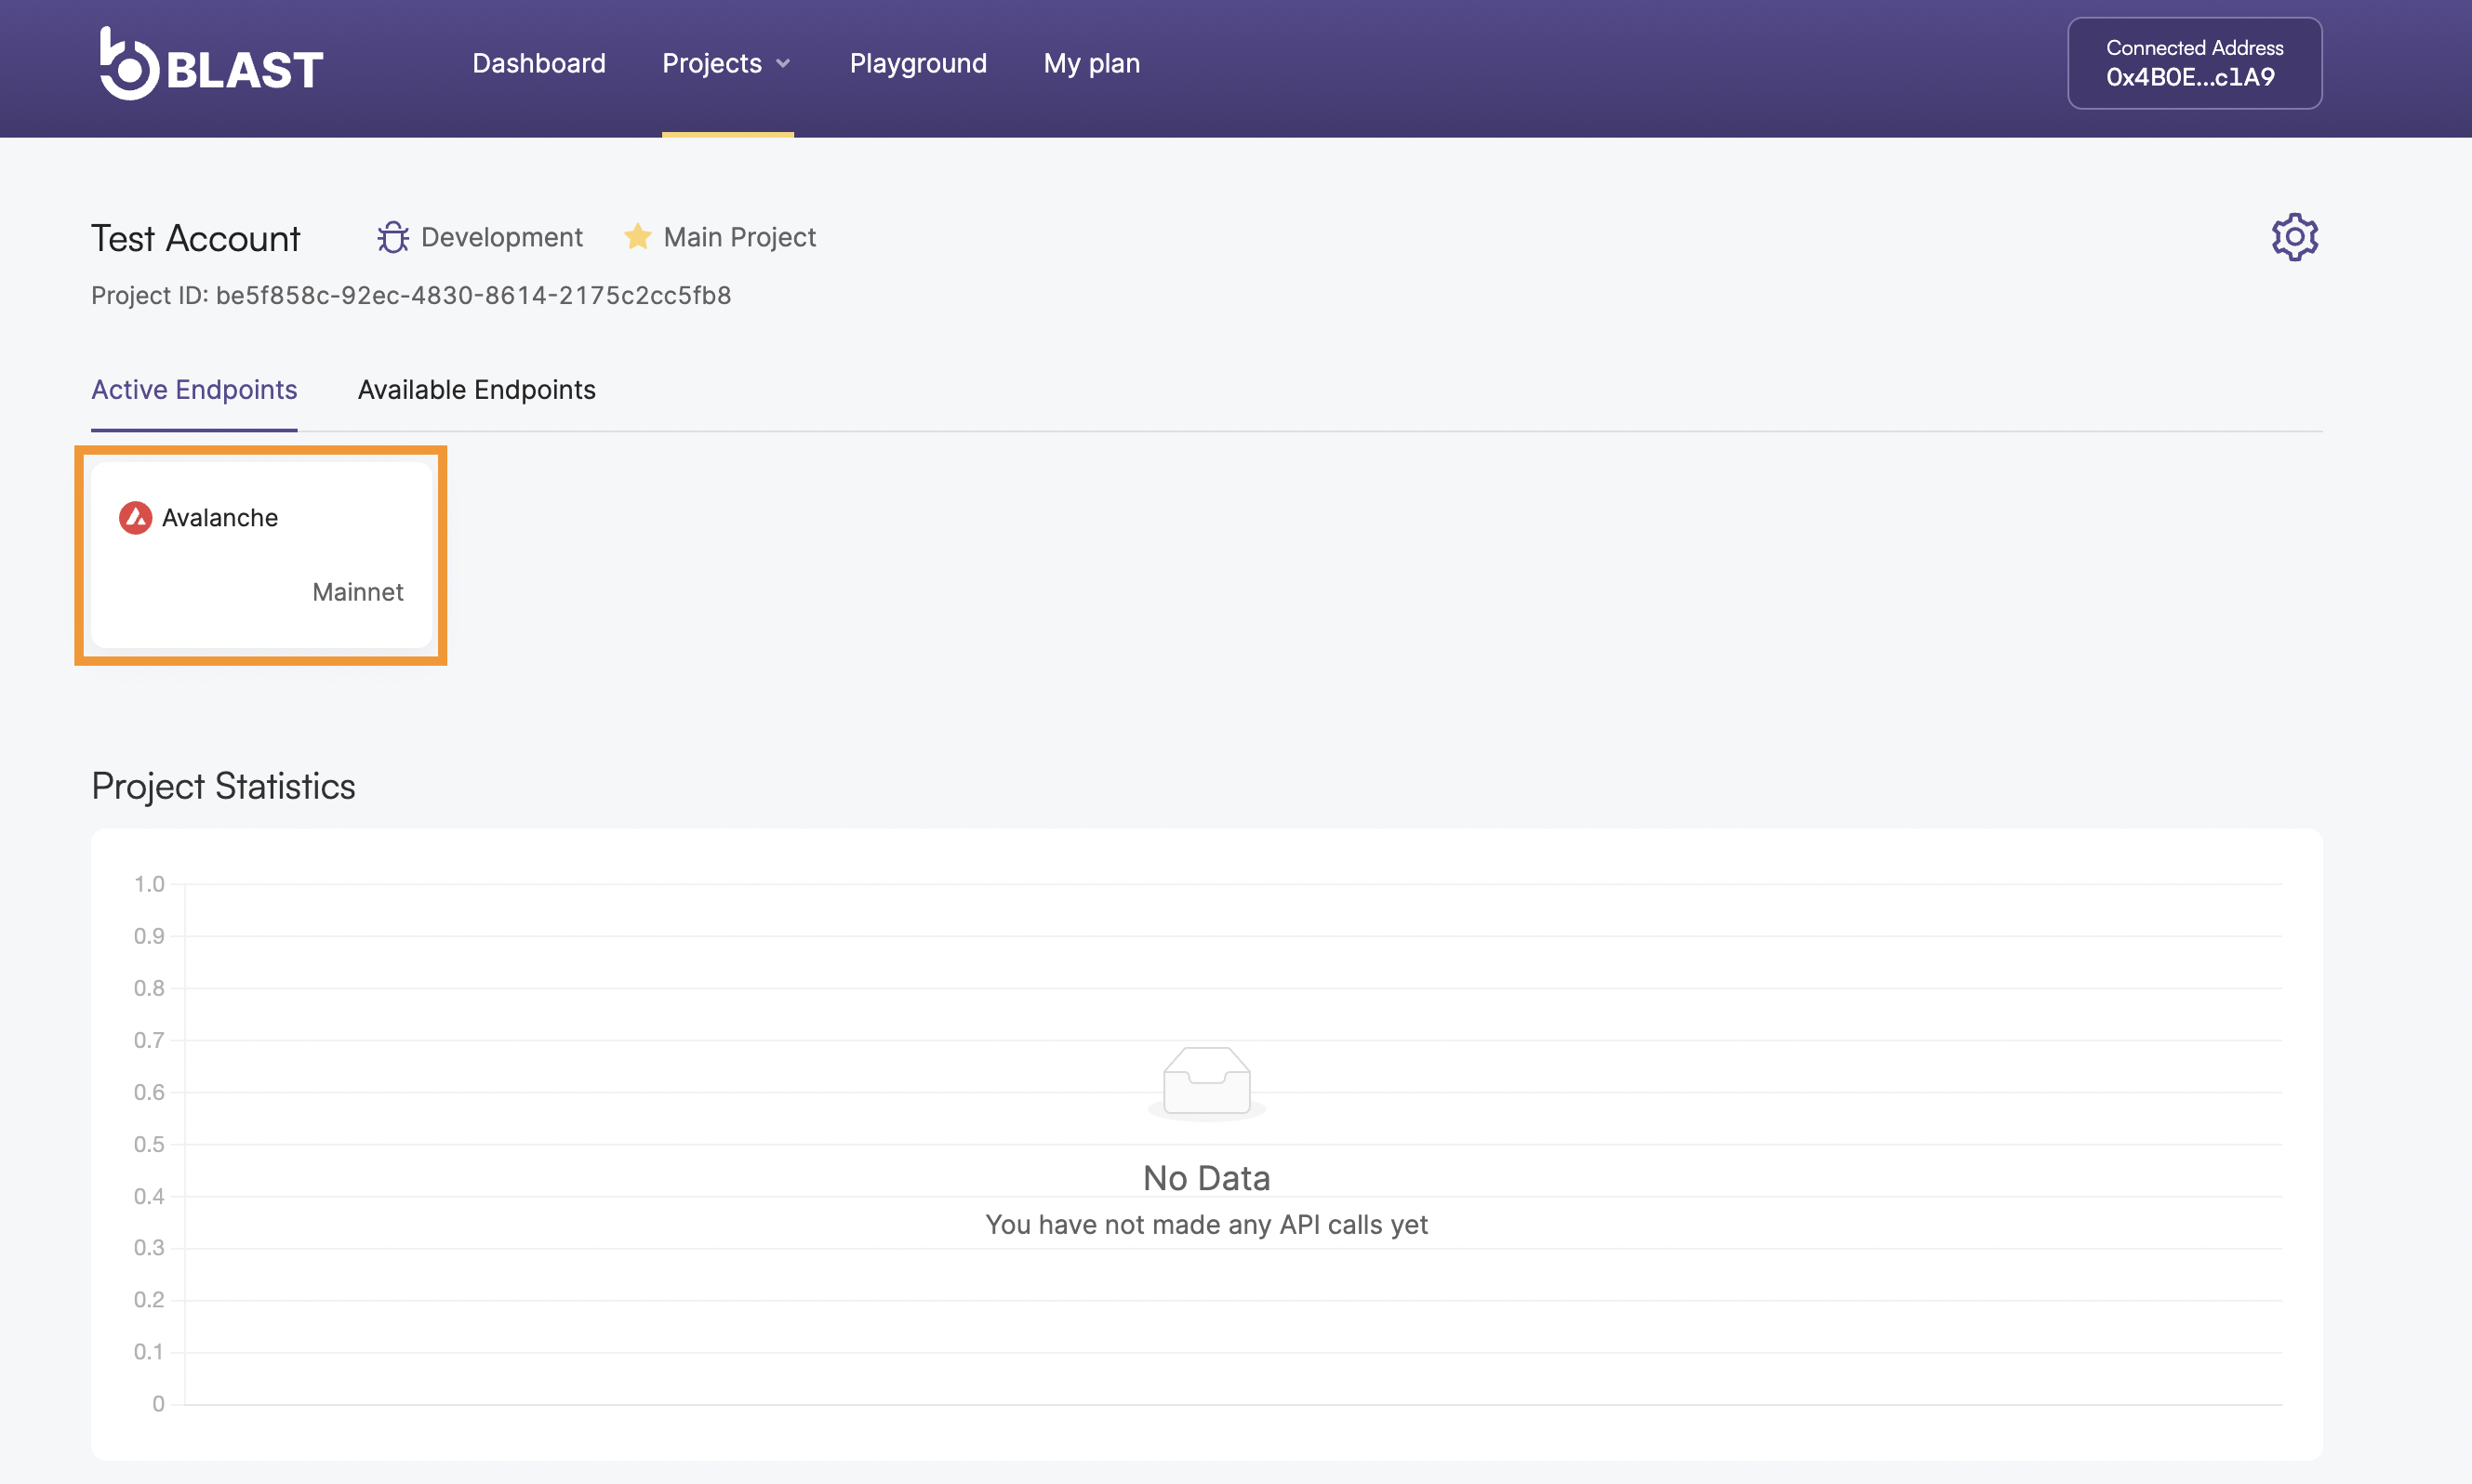Screen dimensions: 2472x1484
Task: Click the Mainnet label on Avalanche card
Action: (358, 592)
